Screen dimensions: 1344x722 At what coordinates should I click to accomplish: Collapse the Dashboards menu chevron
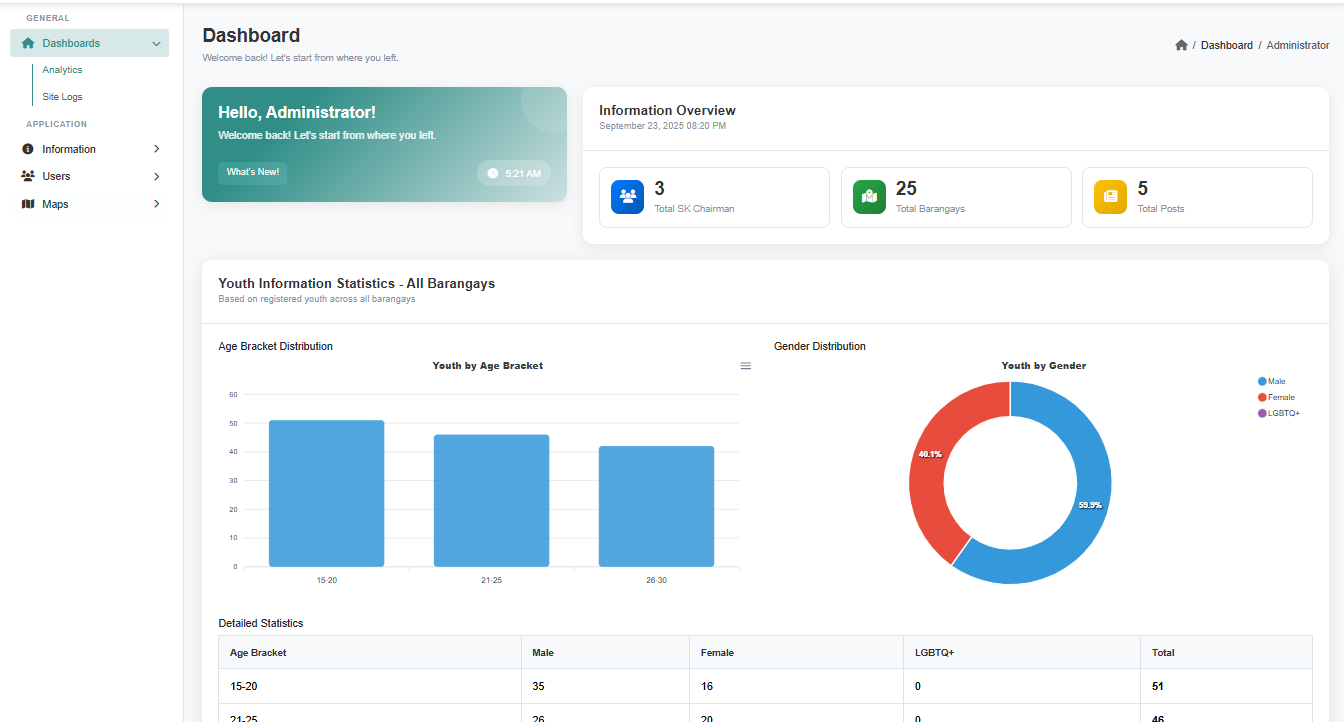click(156, 44)
